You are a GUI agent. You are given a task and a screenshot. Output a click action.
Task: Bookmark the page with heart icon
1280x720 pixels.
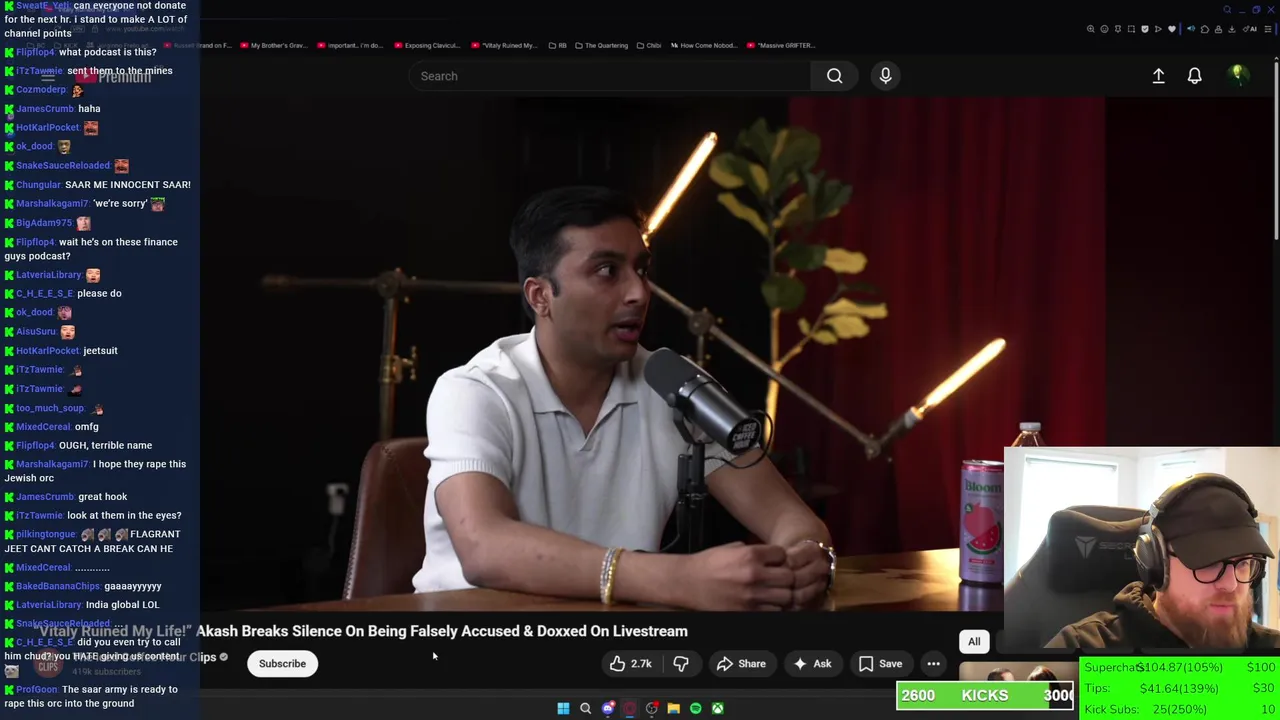(1172, 29)
